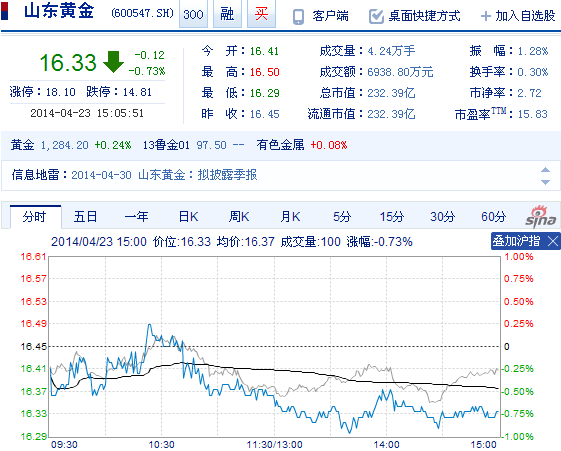Switch to the 一年 chart tab
This screenshot has width=561, height=451.
pyautogui.click(x=136, y=217)
